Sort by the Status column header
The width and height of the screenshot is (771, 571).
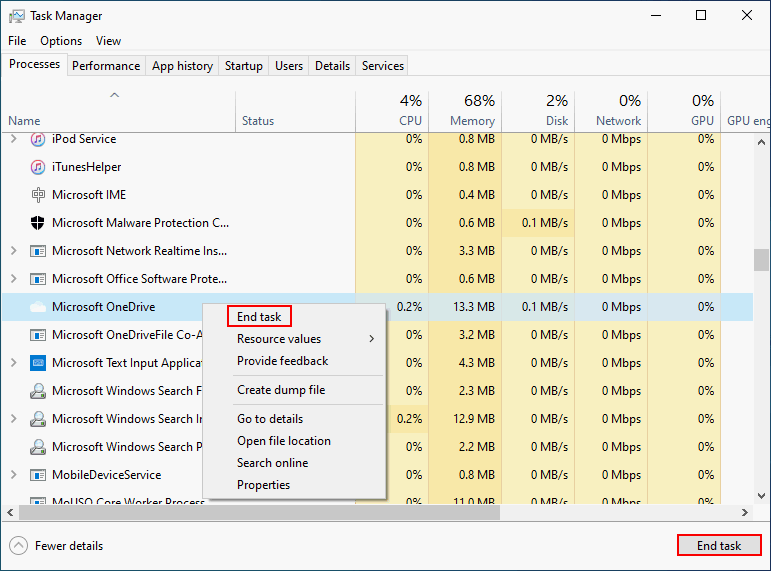click(295, 112)
